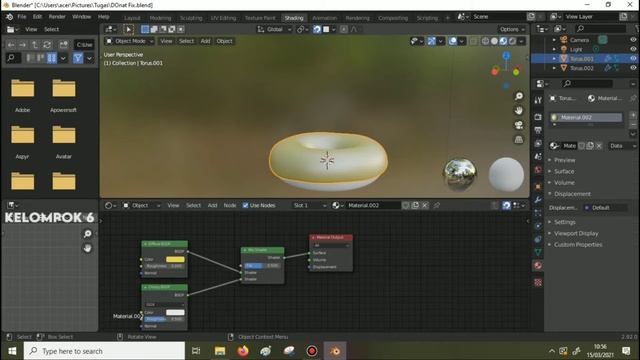This screenshot has width=640, height=360.
Task: Refresh the file browser list
Action: click(47, 44)
